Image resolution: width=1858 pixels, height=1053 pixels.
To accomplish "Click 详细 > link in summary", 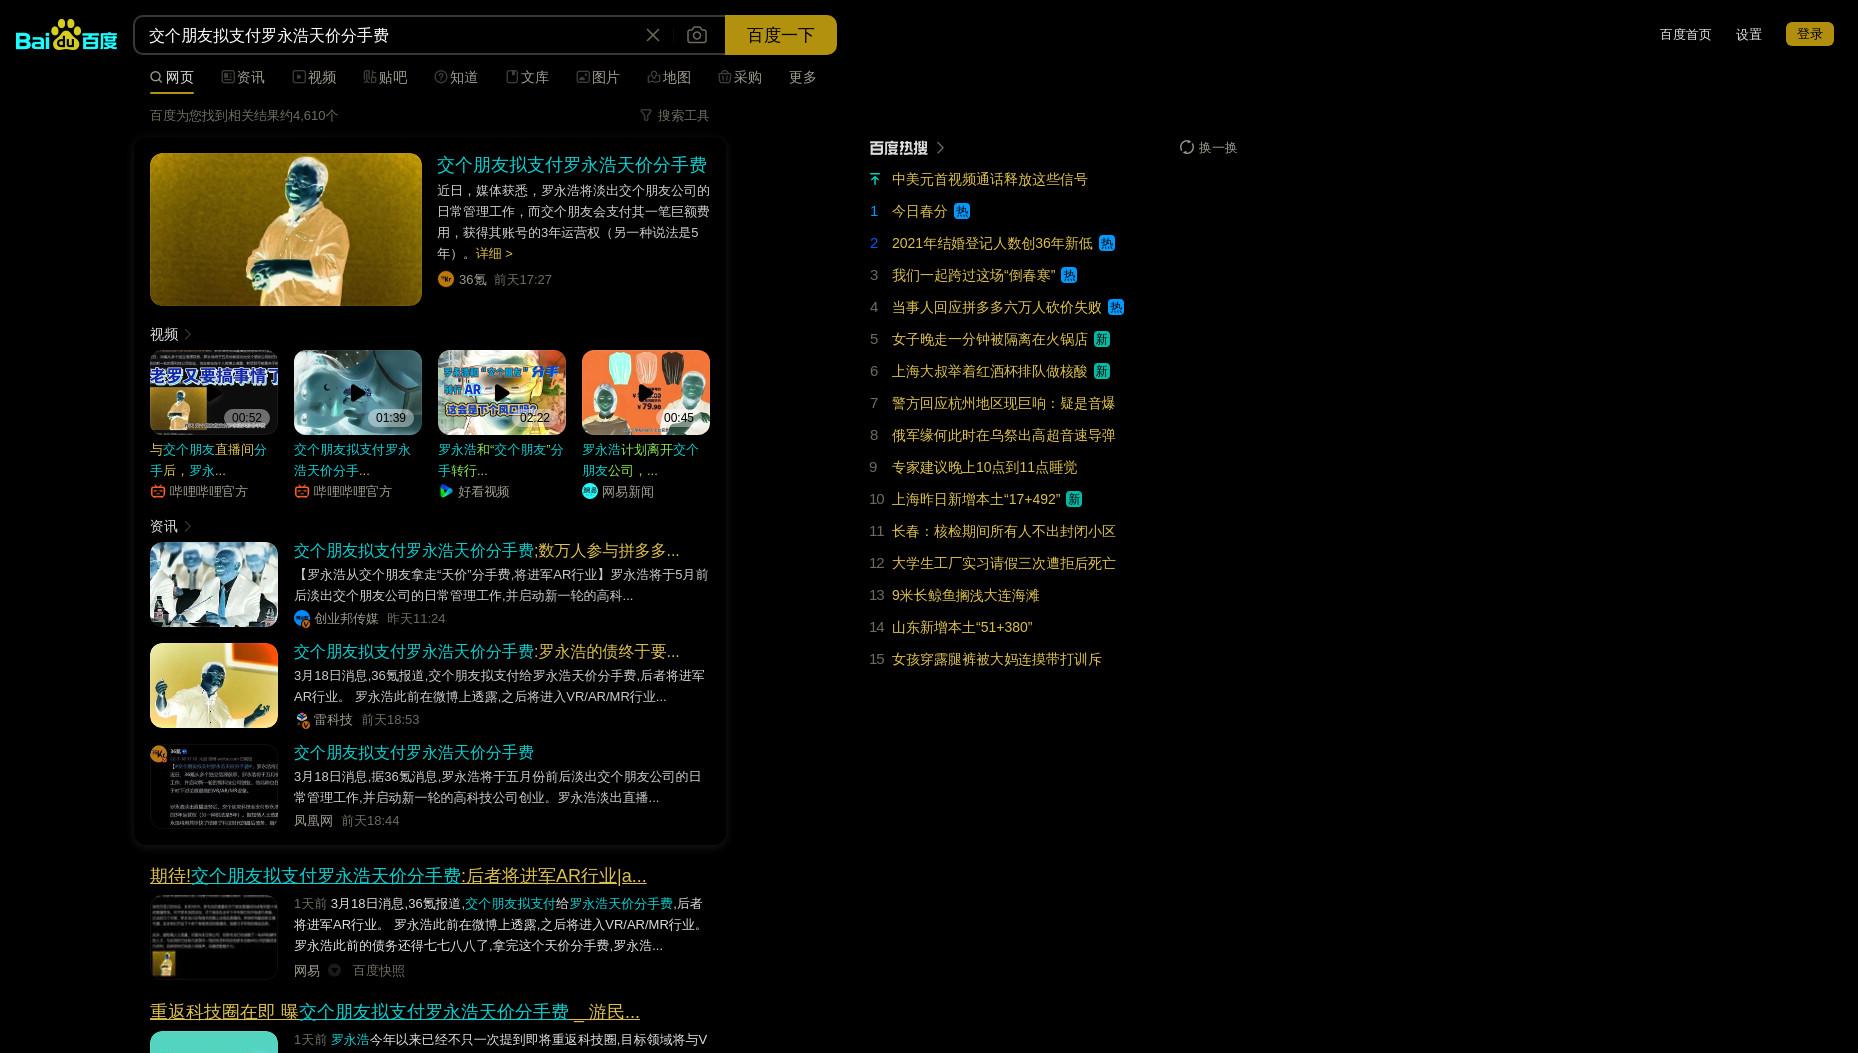I will coord(494,253).
